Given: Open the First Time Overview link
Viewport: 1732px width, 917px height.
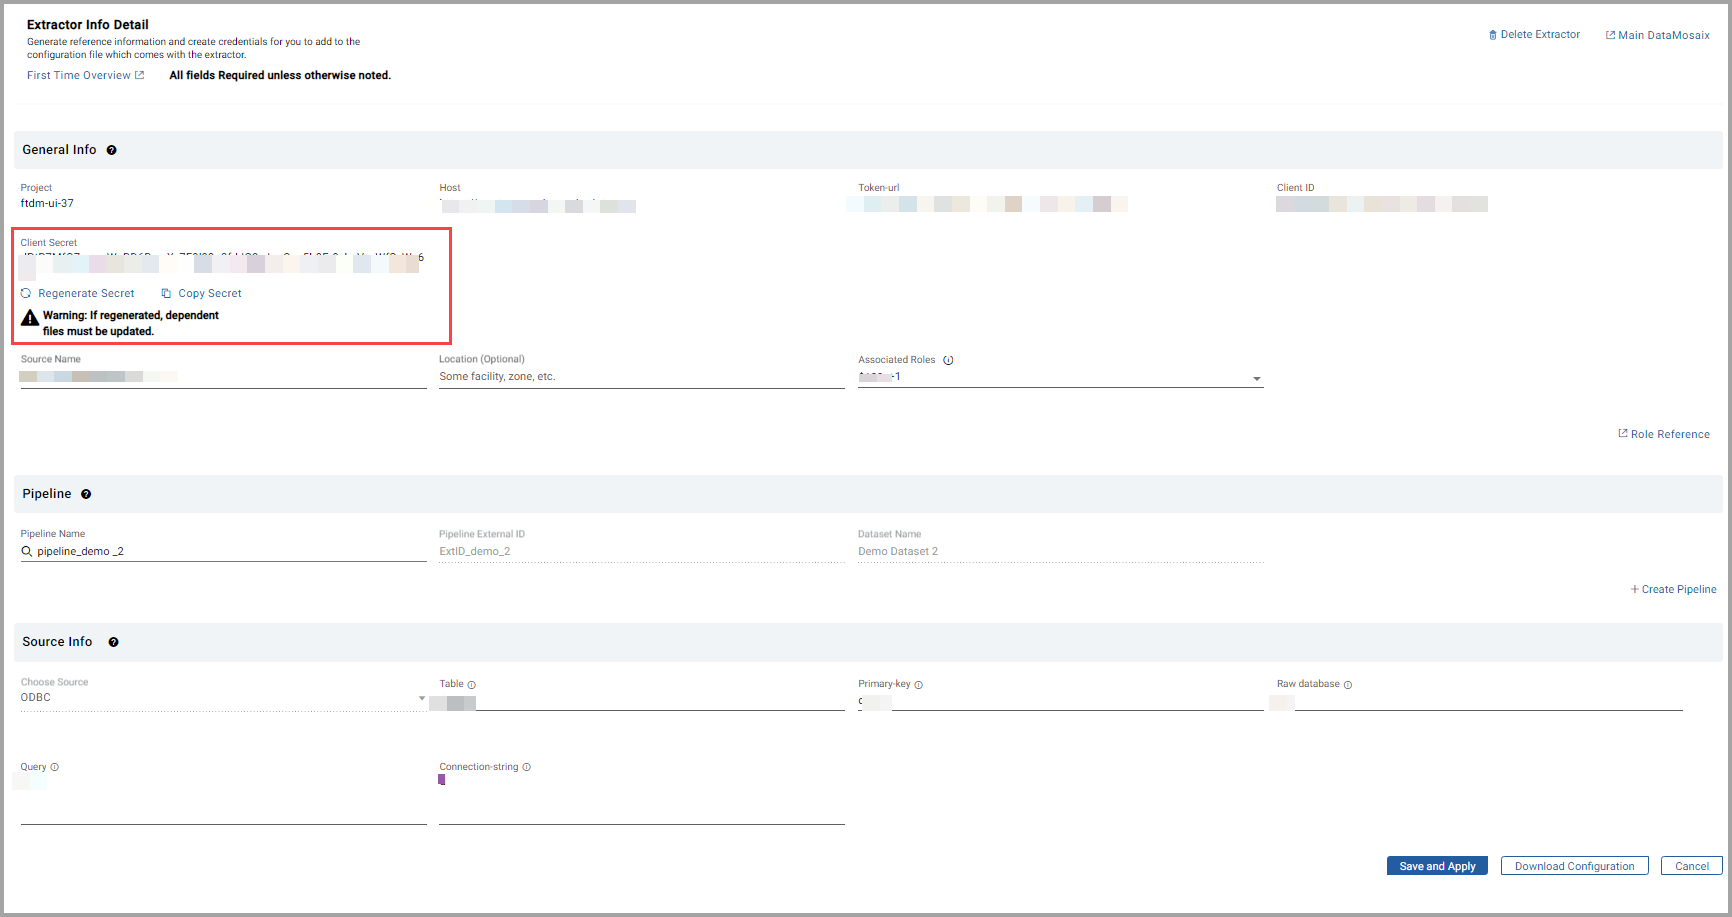Looking at the screenshot, I should click(85, 75).
